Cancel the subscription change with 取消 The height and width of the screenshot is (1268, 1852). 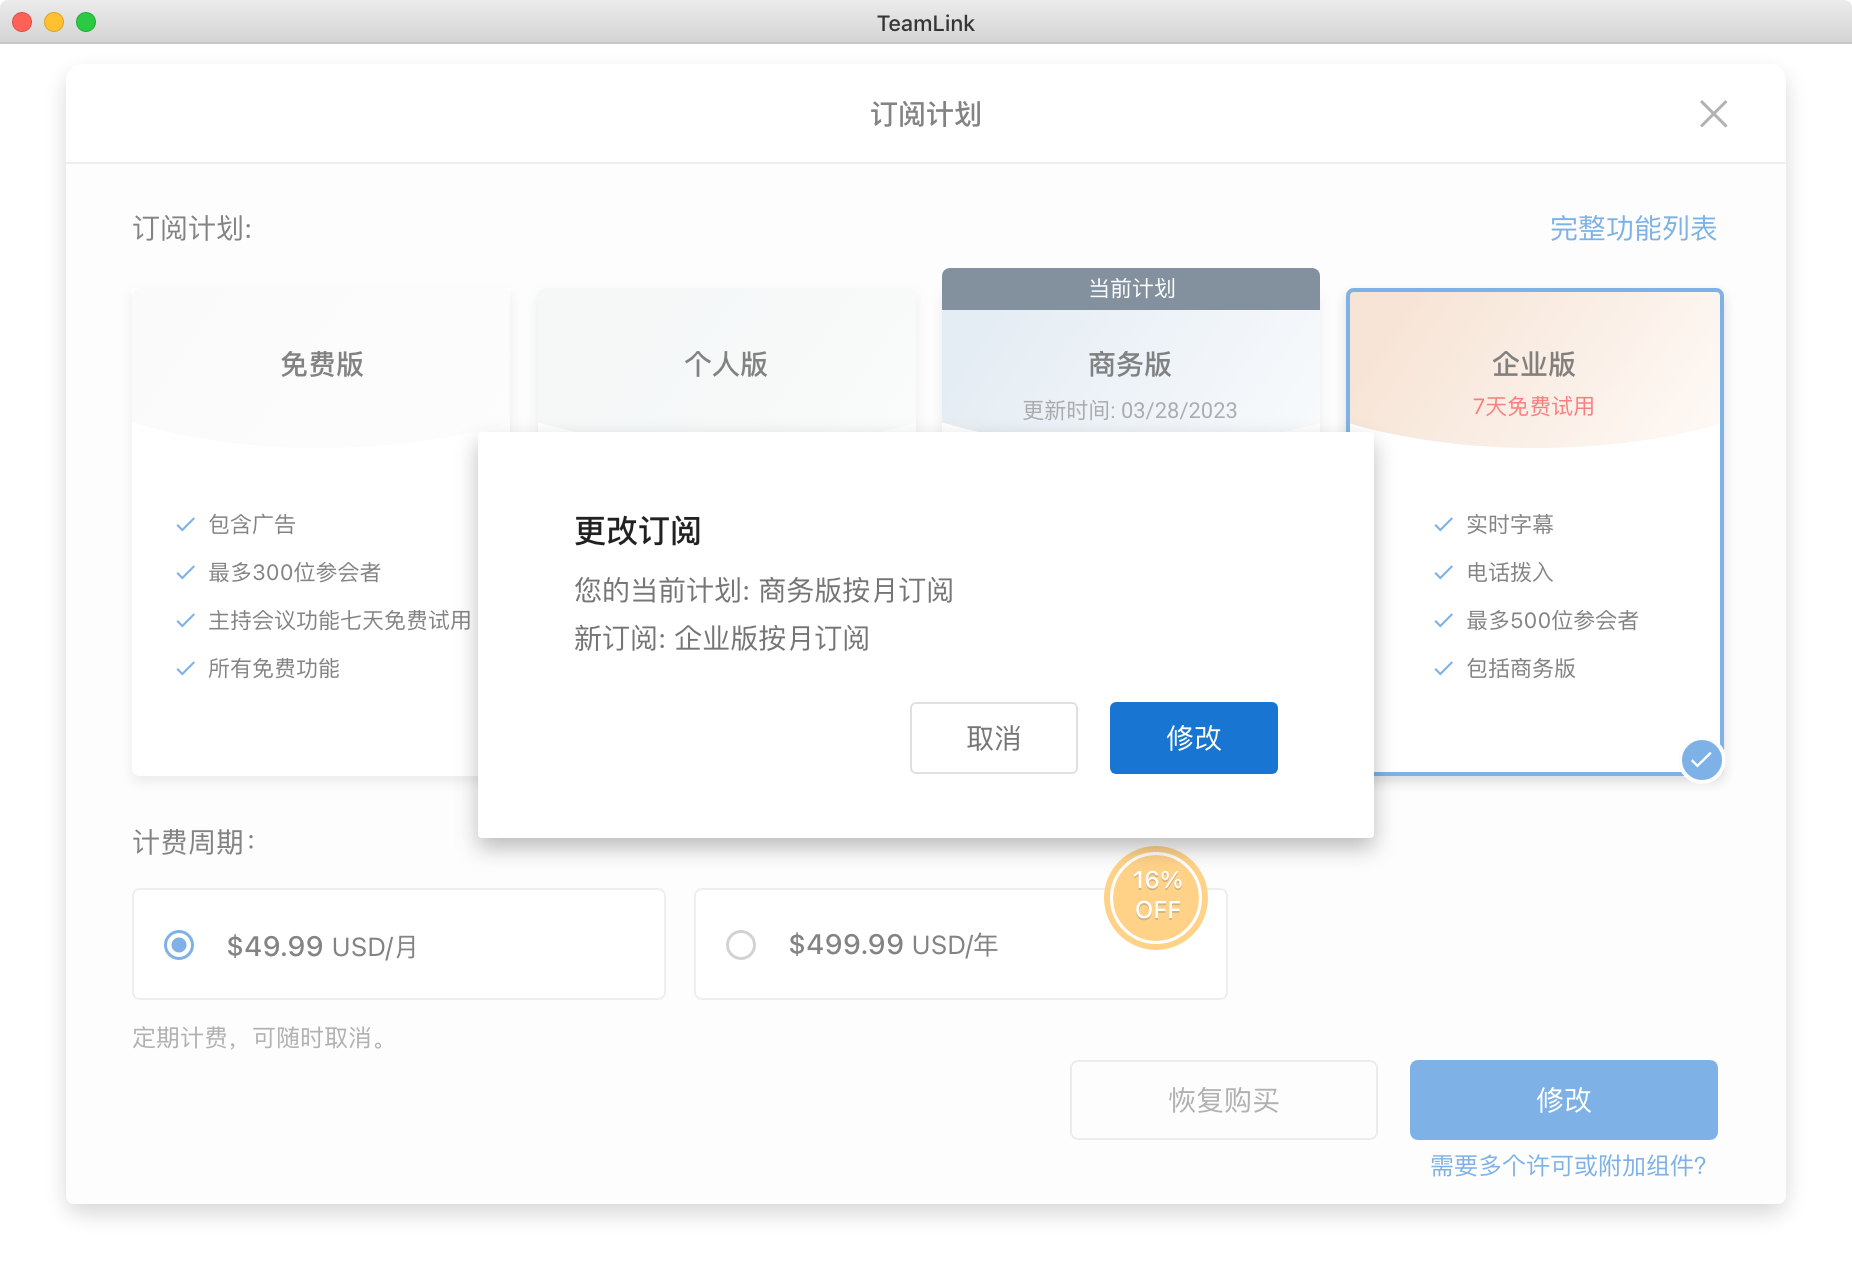coord(993,738)
